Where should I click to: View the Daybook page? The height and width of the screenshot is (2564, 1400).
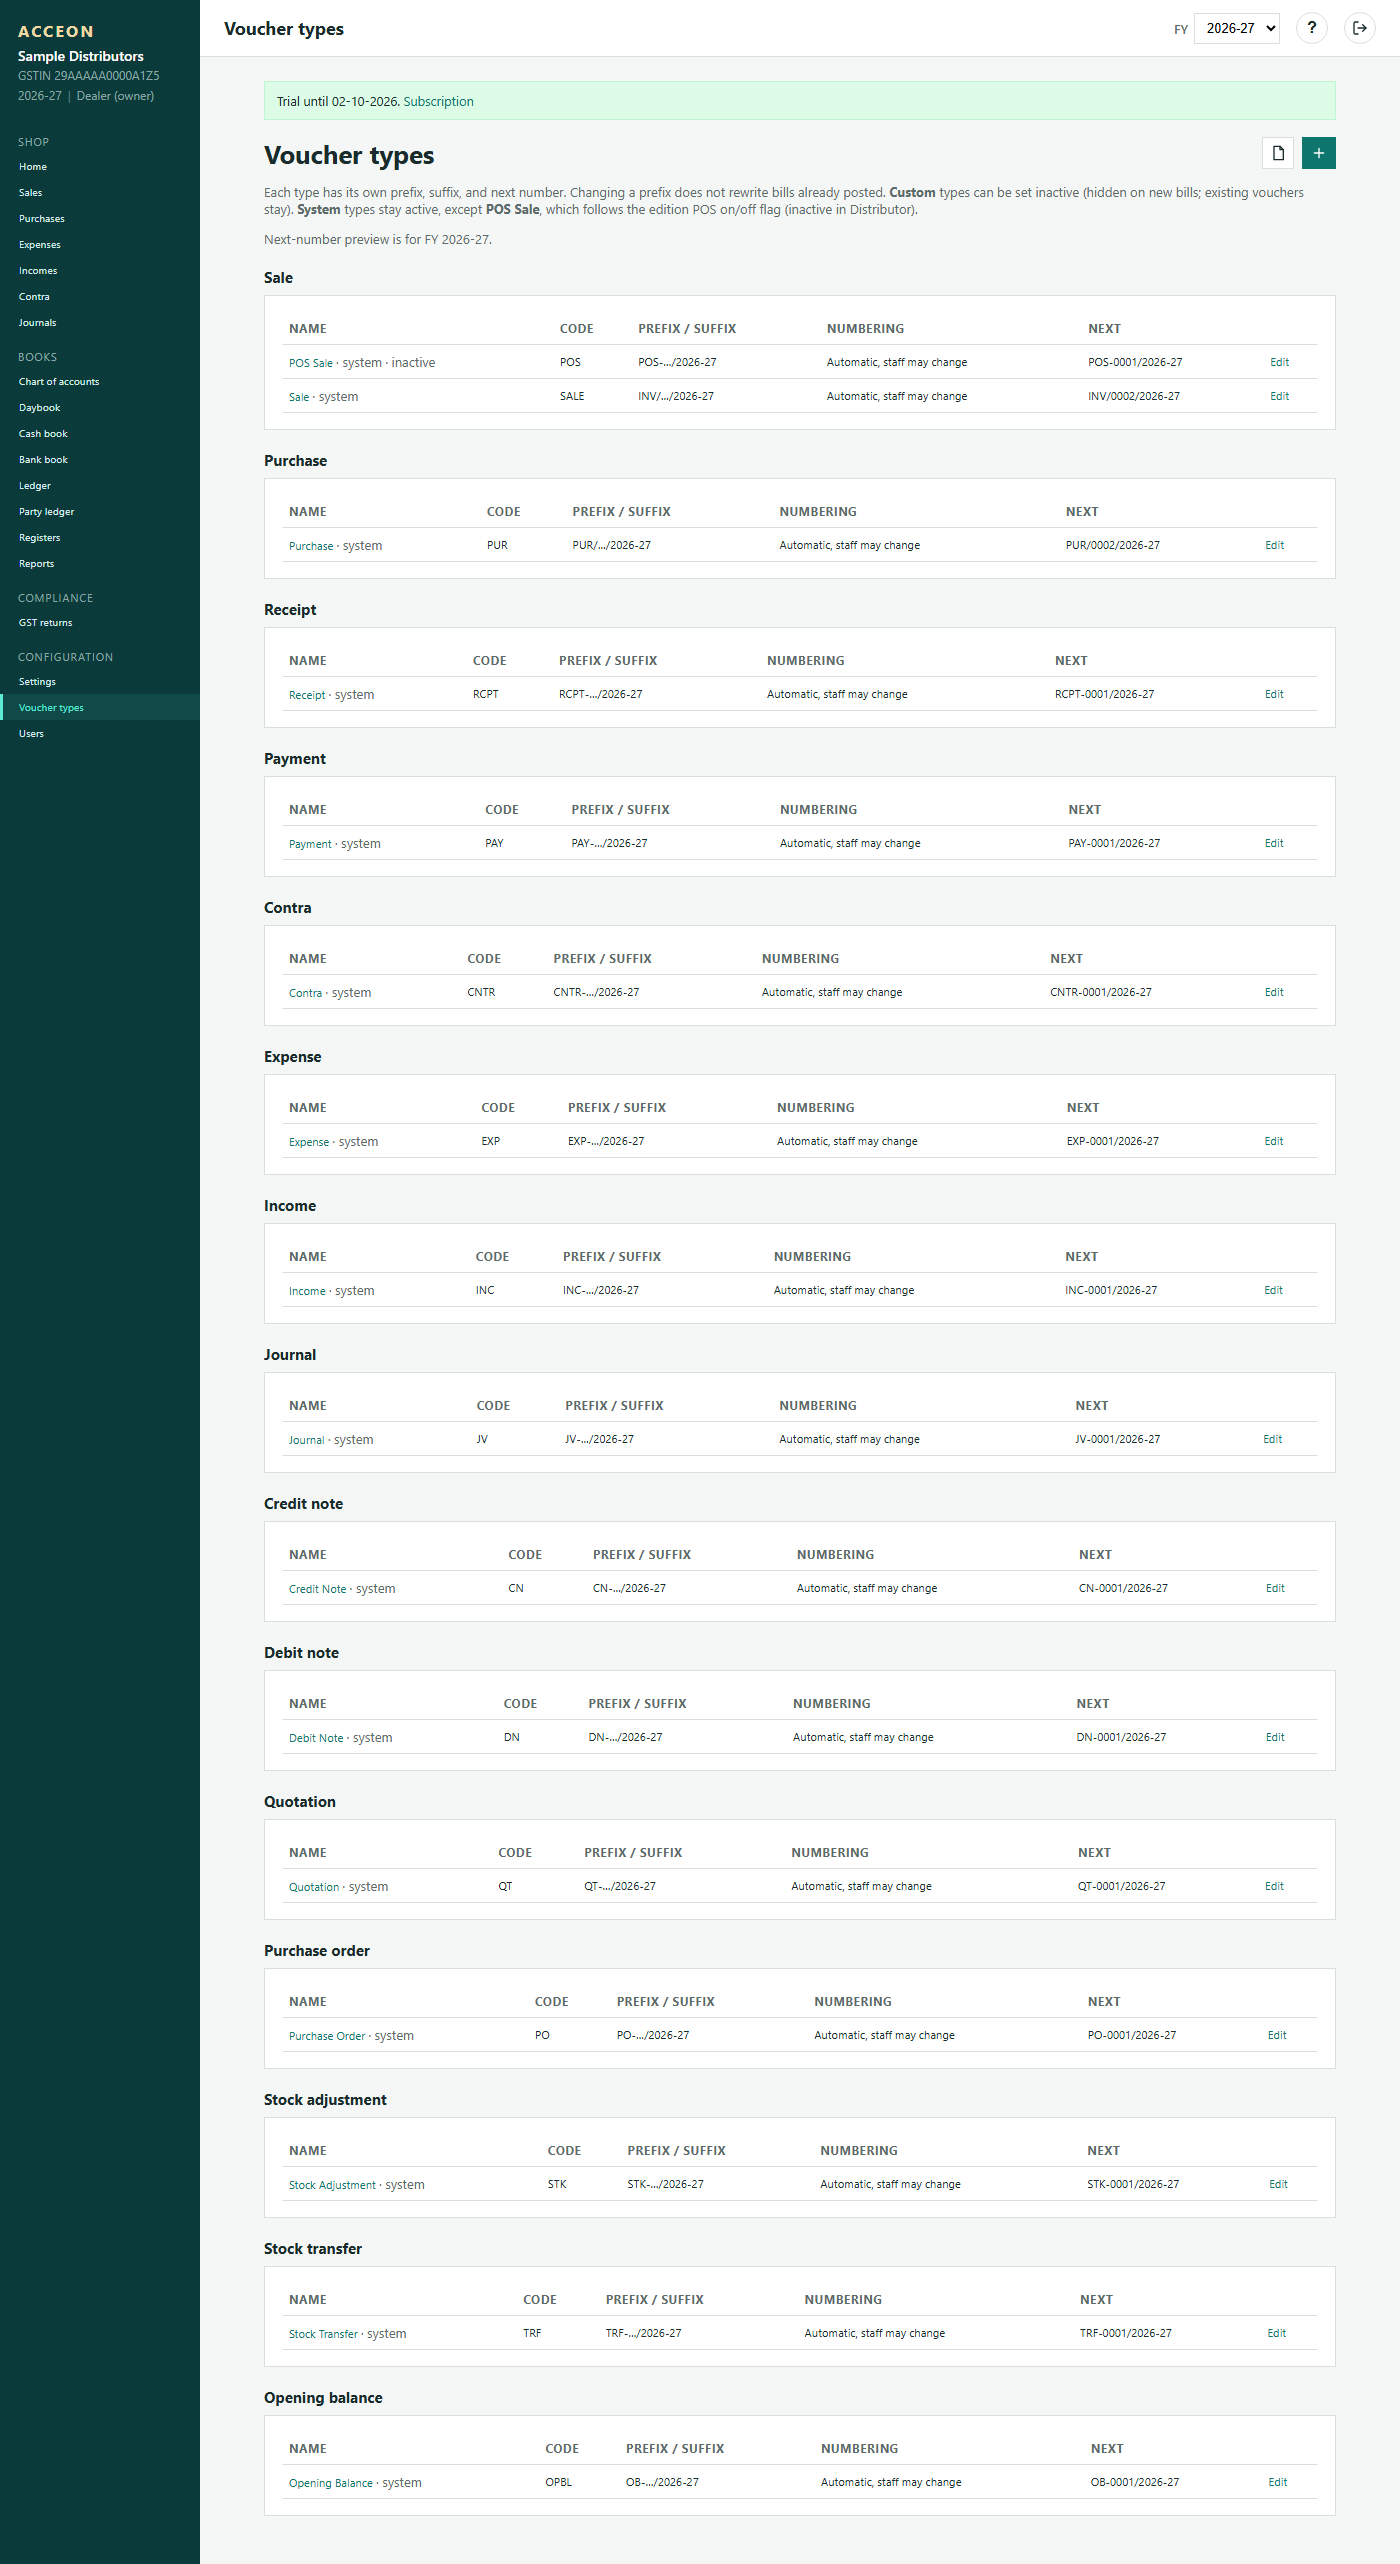(x=40, y=408)
